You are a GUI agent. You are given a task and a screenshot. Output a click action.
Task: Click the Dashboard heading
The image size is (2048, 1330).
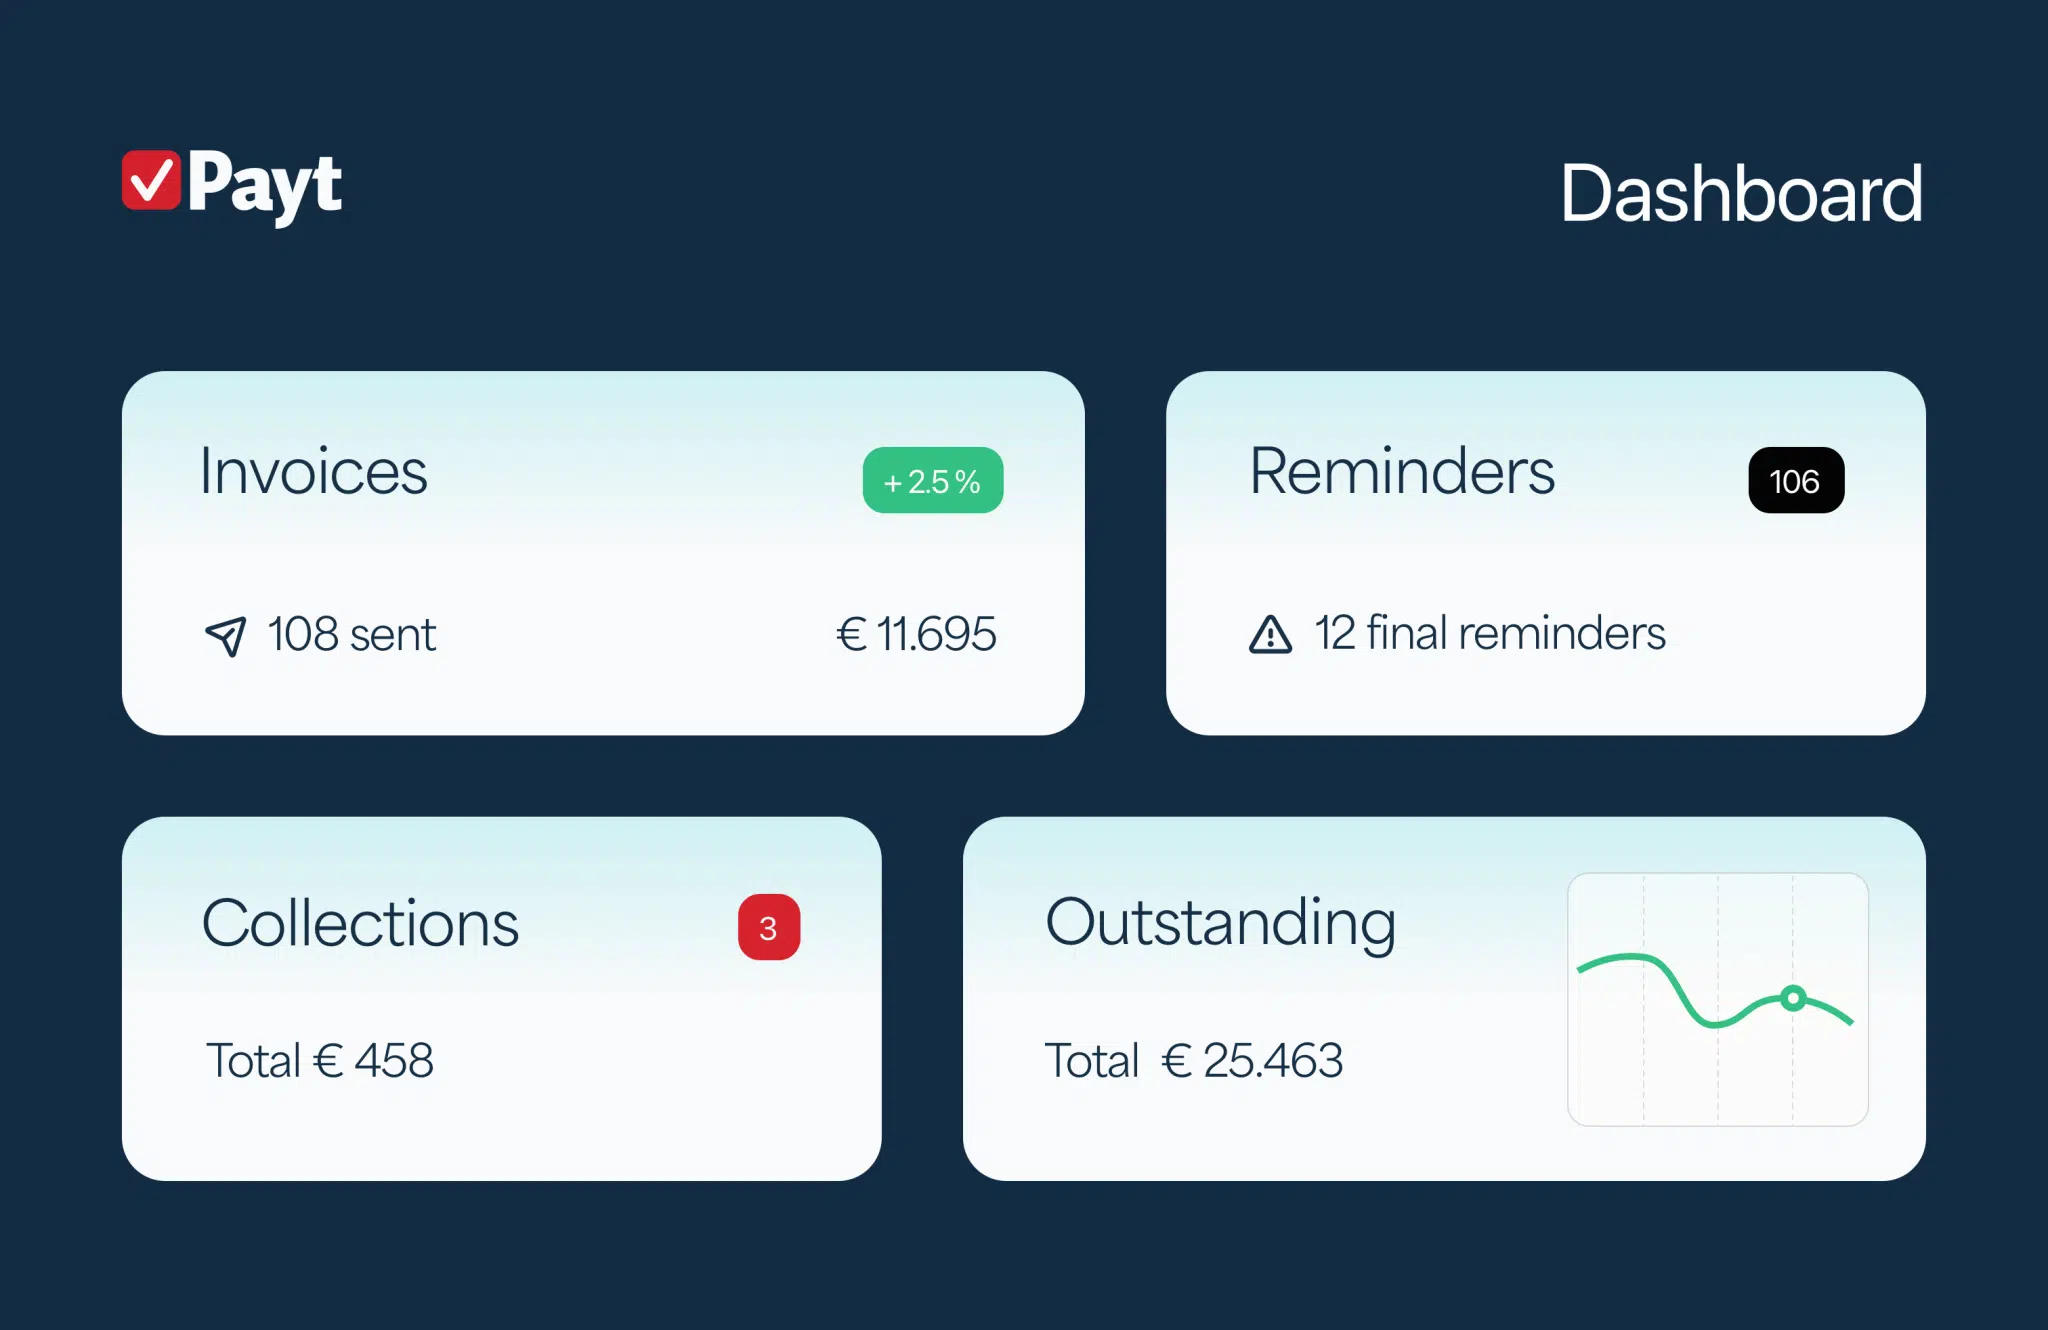point(1741,193)
